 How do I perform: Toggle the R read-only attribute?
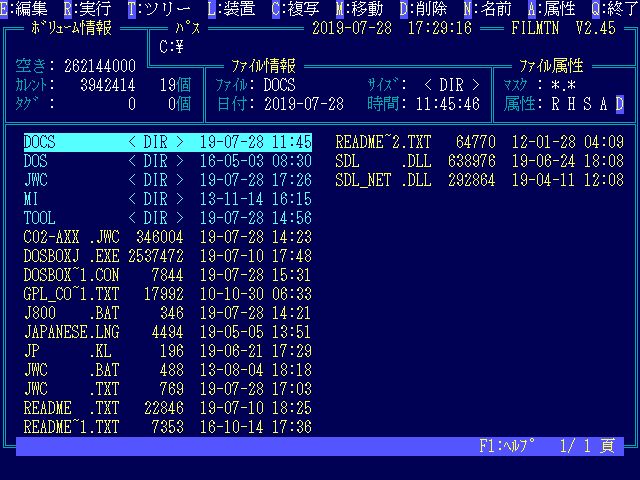point(556,103)
